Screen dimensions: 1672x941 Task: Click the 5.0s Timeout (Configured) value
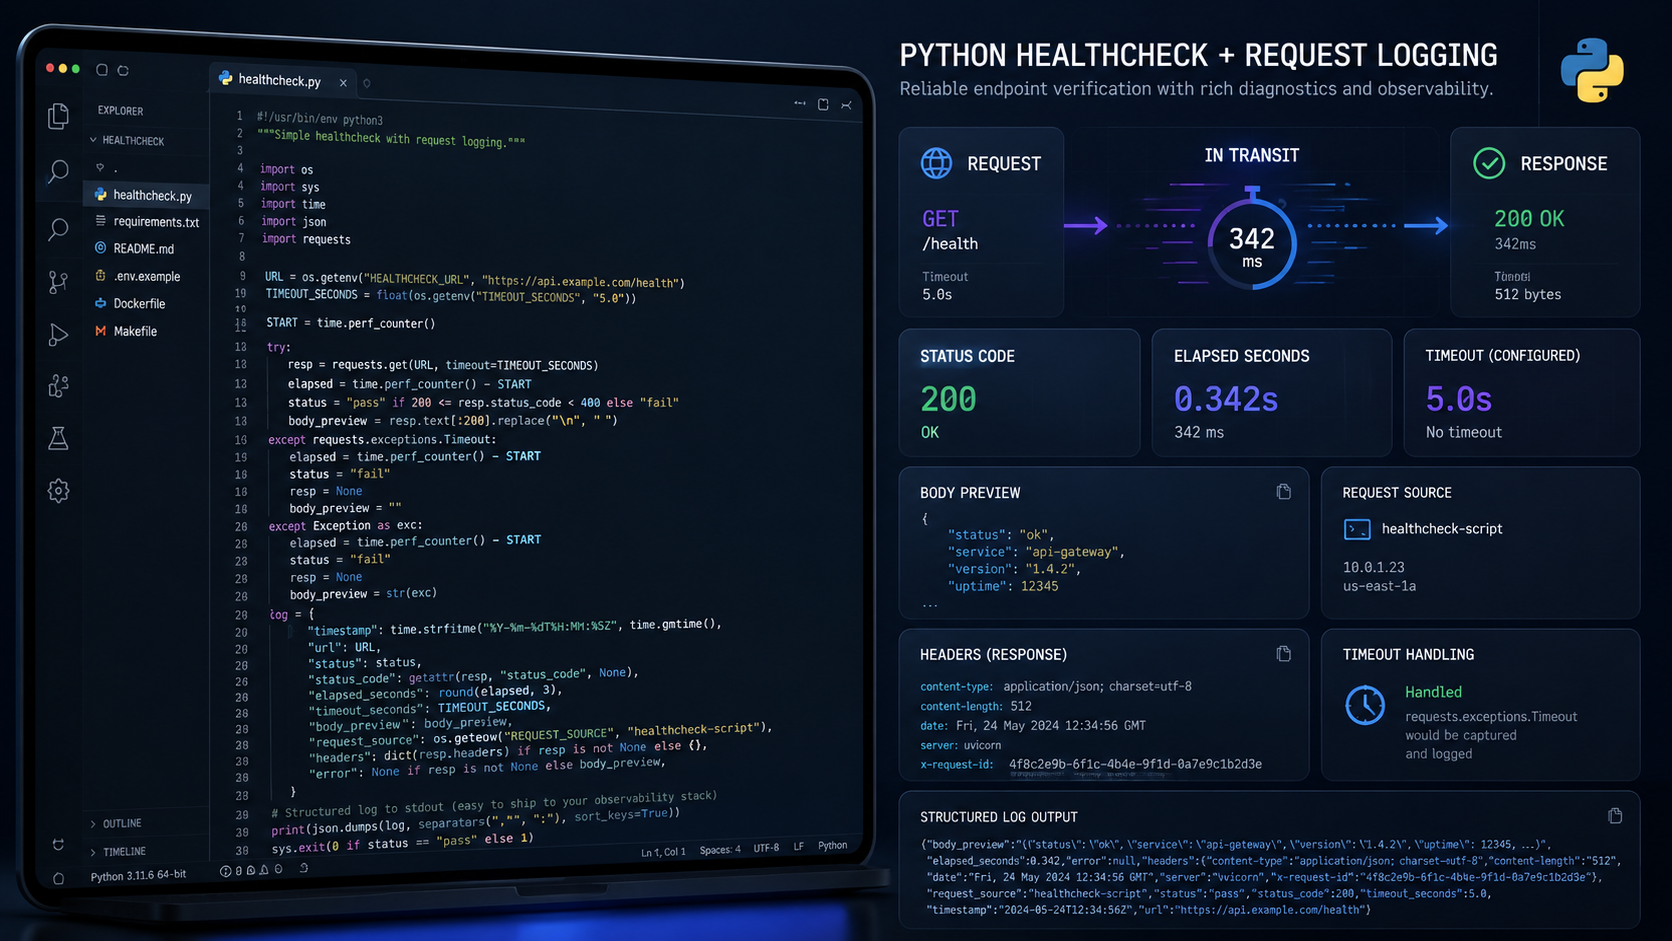coord(1459,399)
